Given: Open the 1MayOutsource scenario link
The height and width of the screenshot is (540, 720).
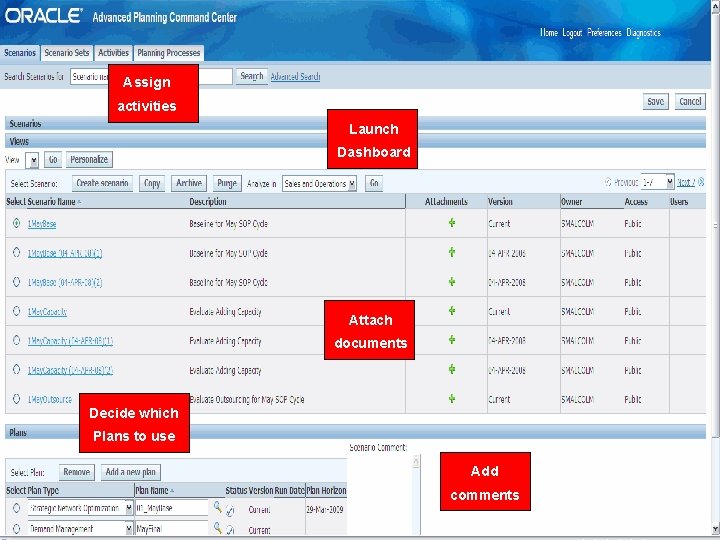Looking at the screenshot, I should pyautogui.click(x=50, y=399).
